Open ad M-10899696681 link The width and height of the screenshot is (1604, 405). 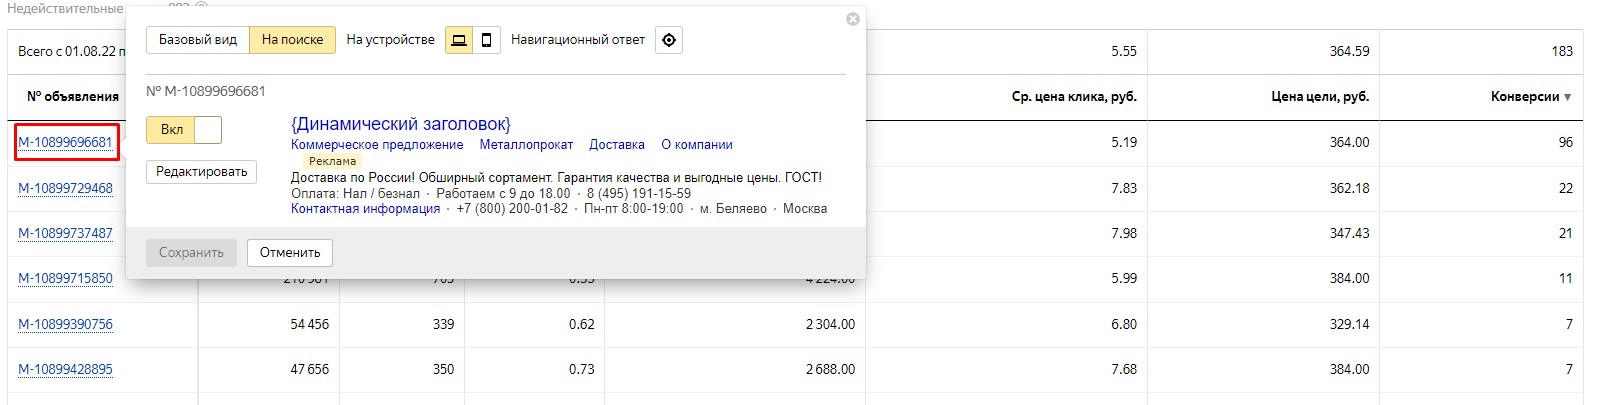(66, 142)
